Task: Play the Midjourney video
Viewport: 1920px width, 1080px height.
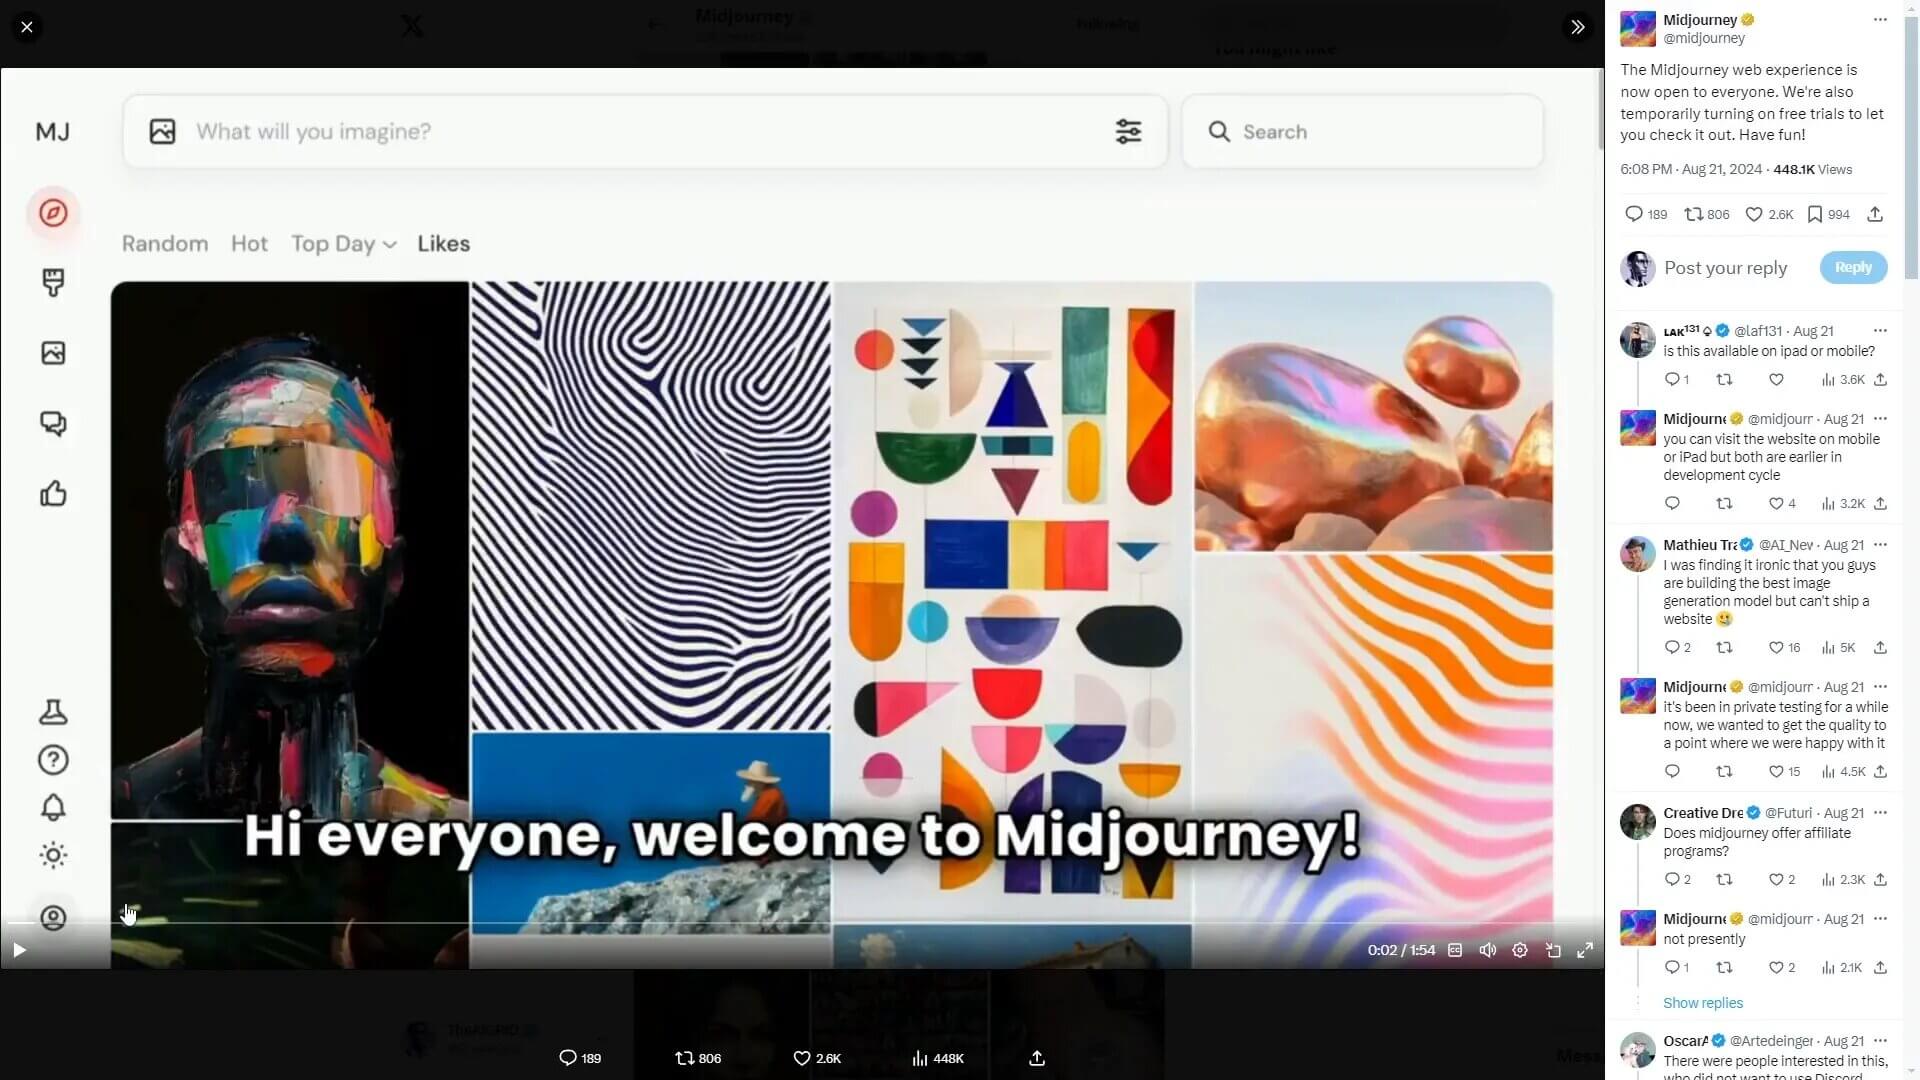Action: click(19, 950)
